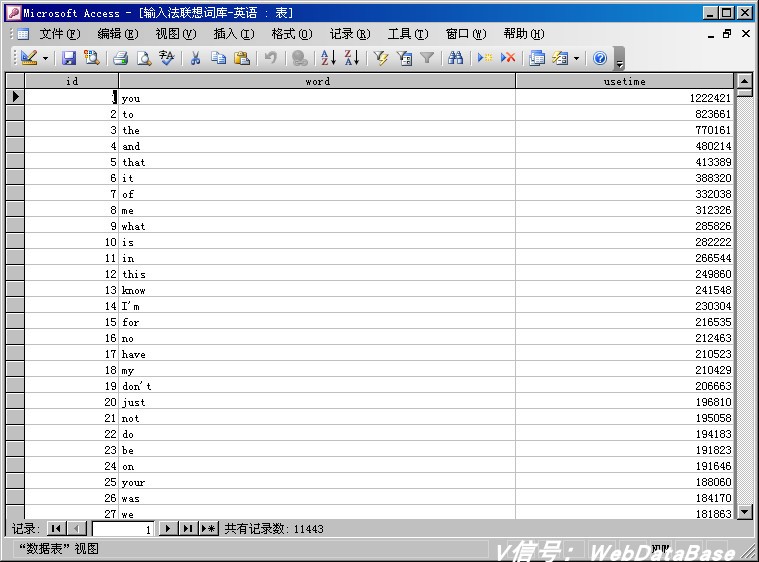
Task: Go to previous record navigation button
Action: (x=77, y=528)
